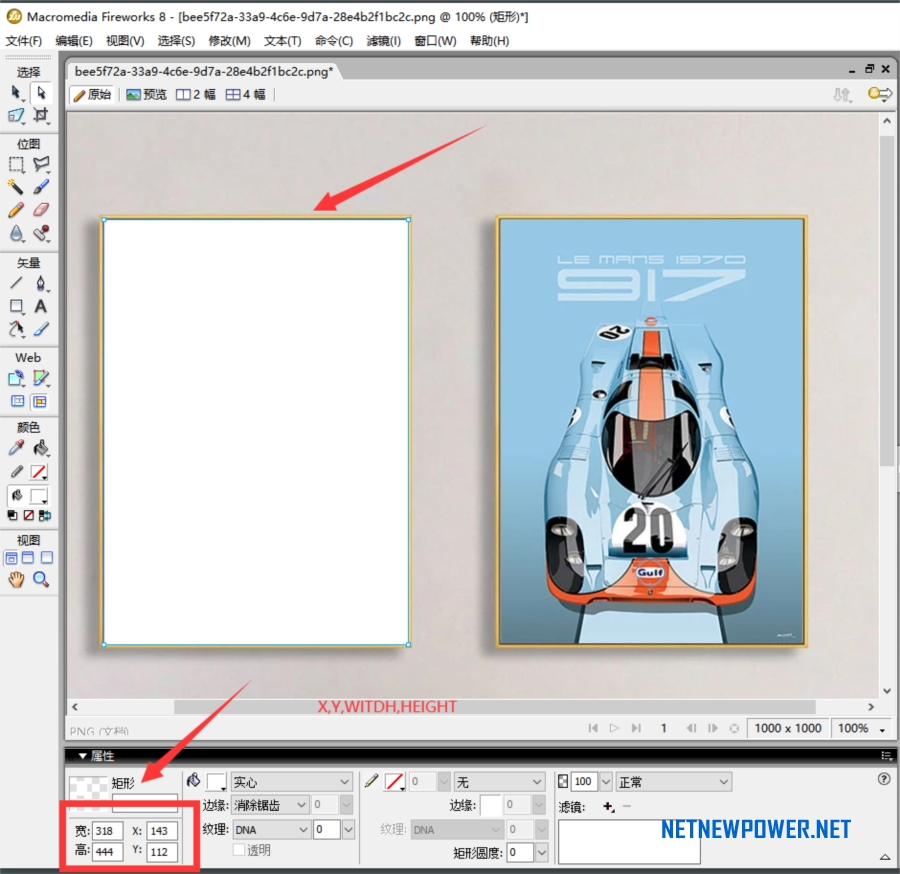
Task: Select the Magic Wand tool
Action: 16,187
